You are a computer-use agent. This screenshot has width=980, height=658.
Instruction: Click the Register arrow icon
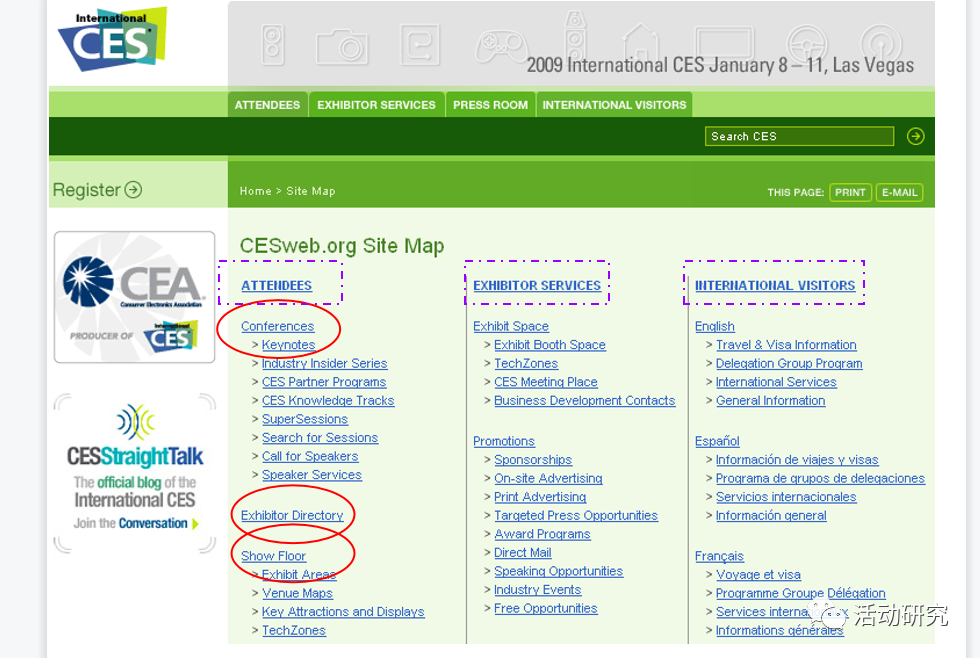[133, 189]
